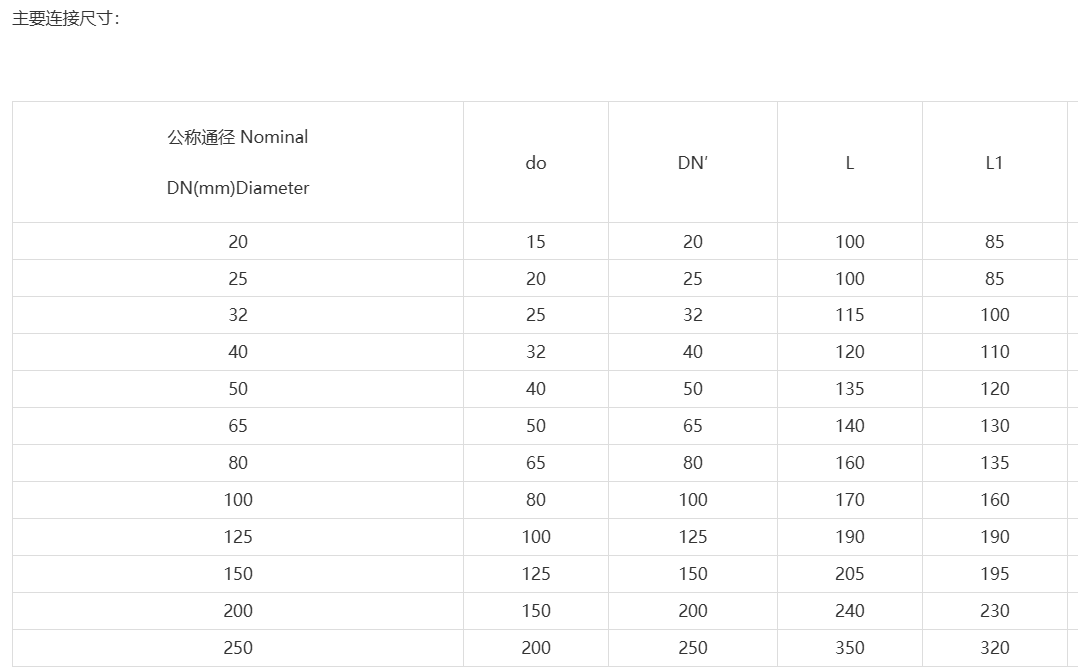This screenshot has height=670, width=1078.
Task: Select nominal diameter 20 cell in first row
Action: point(238,241)
